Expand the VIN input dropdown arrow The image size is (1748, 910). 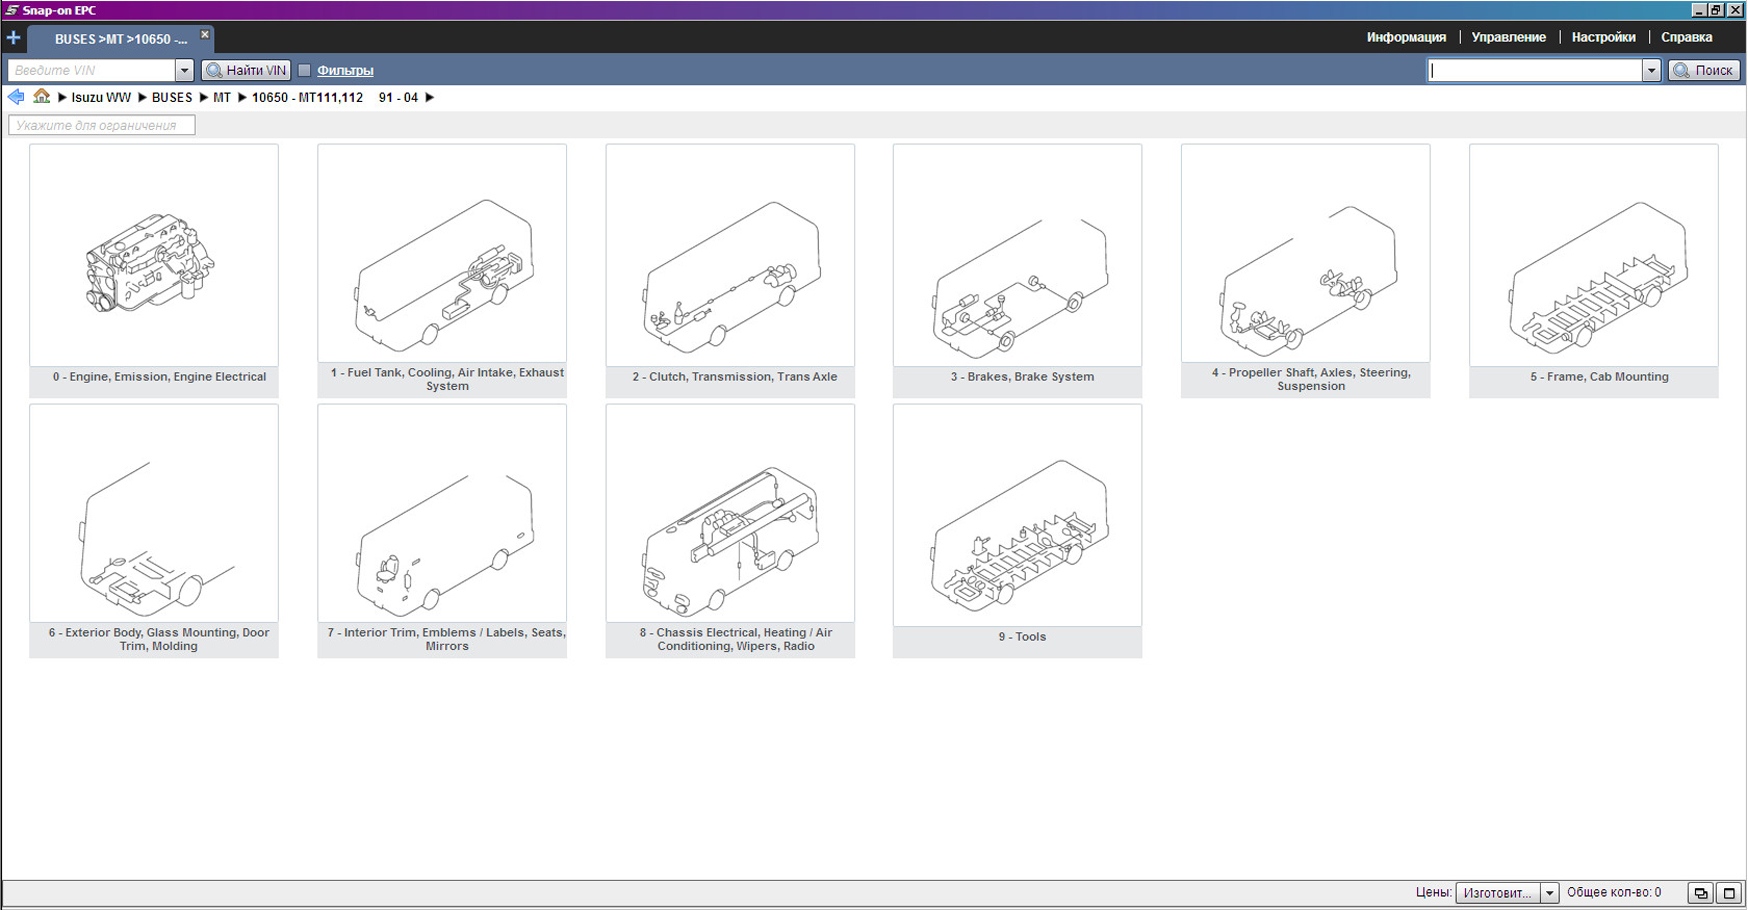[x=184, y=70]
